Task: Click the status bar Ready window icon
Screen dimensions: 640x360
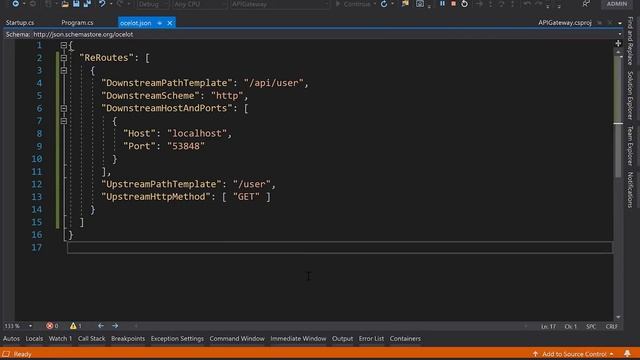Action: click(x=6, y=354)
